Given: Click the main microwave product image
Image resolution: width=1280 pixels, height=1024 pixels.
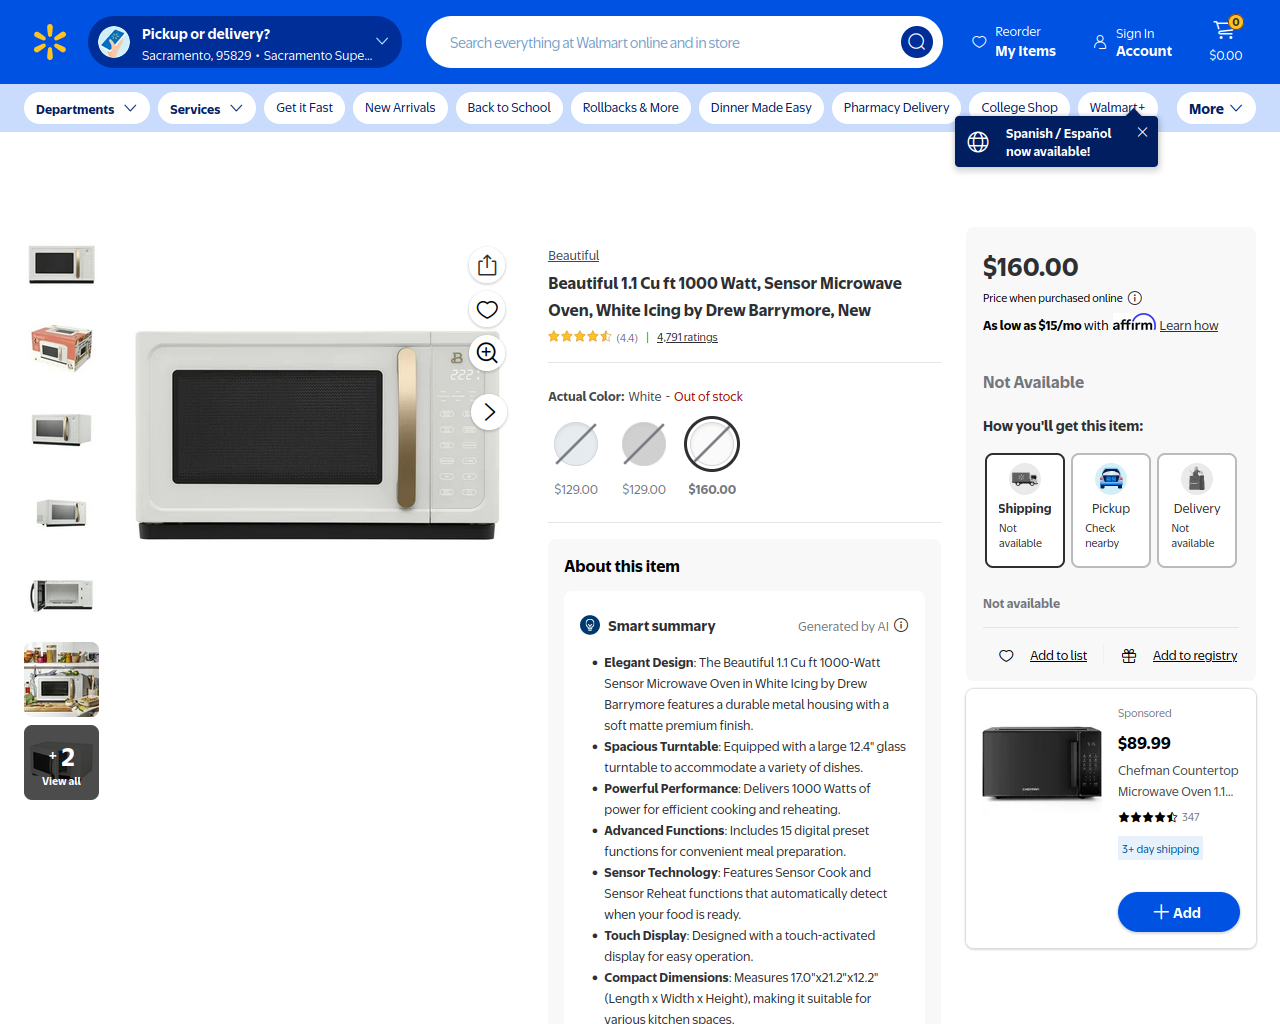Looking at the screenshot, I should [317, 434].
